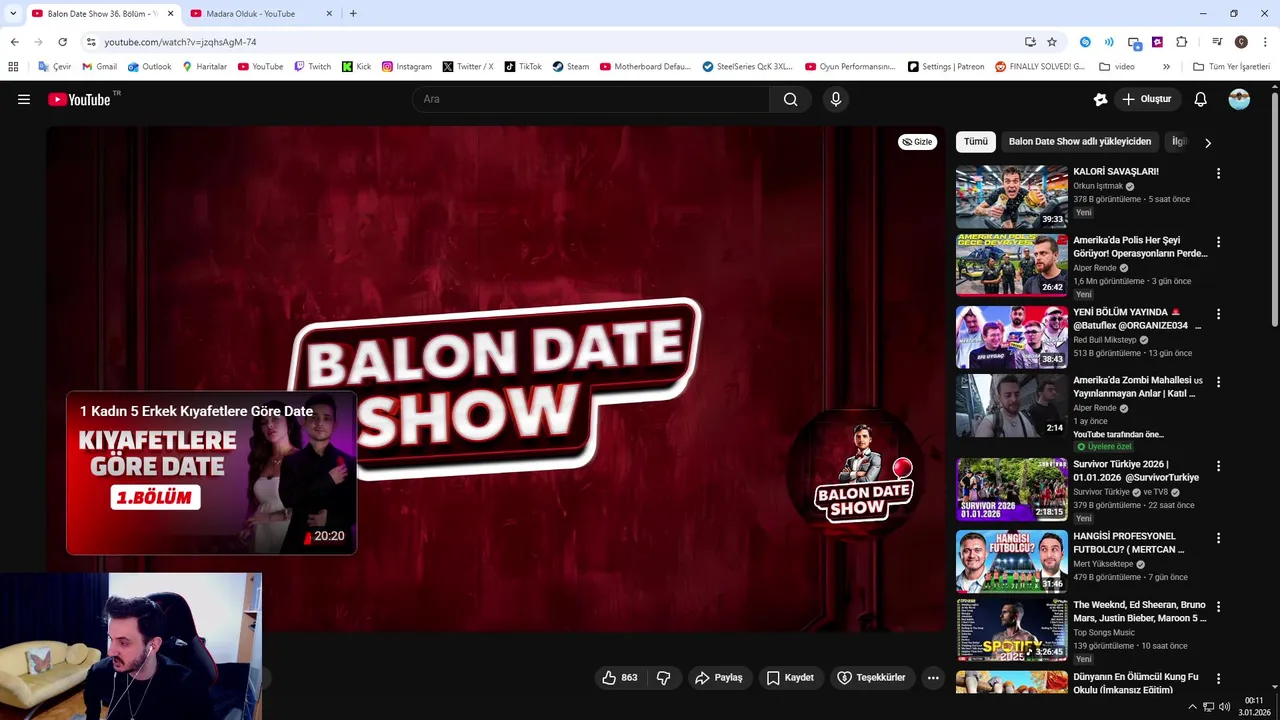The width and height of the screenshot is (1280, 720).
Task: Open options for KALORİ SAVAŞLARI! video
Action: point(1218,173)
